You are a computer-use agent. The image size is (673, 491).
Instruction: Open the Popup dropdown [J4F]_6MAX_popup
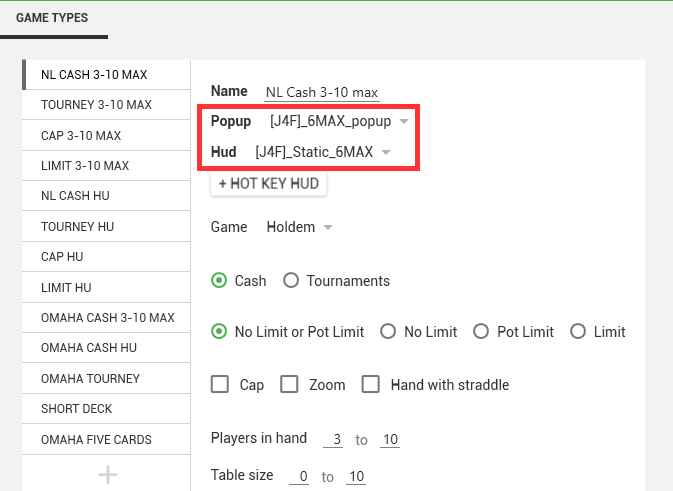coord(338,121)
